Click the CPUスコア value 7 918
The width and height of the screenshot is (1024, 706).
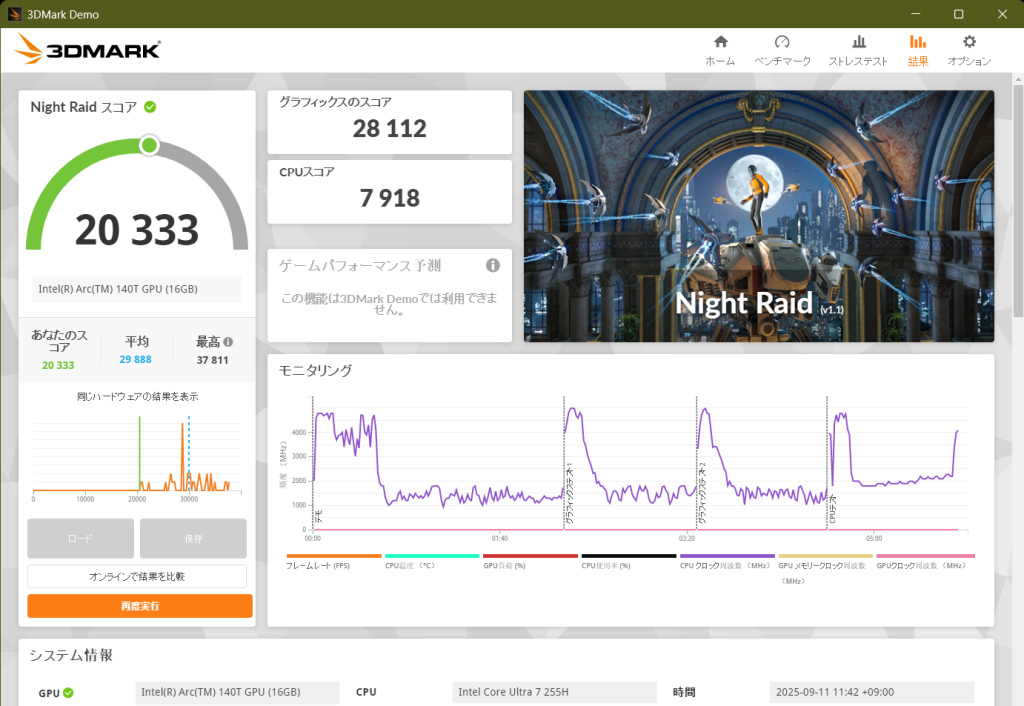390,198
